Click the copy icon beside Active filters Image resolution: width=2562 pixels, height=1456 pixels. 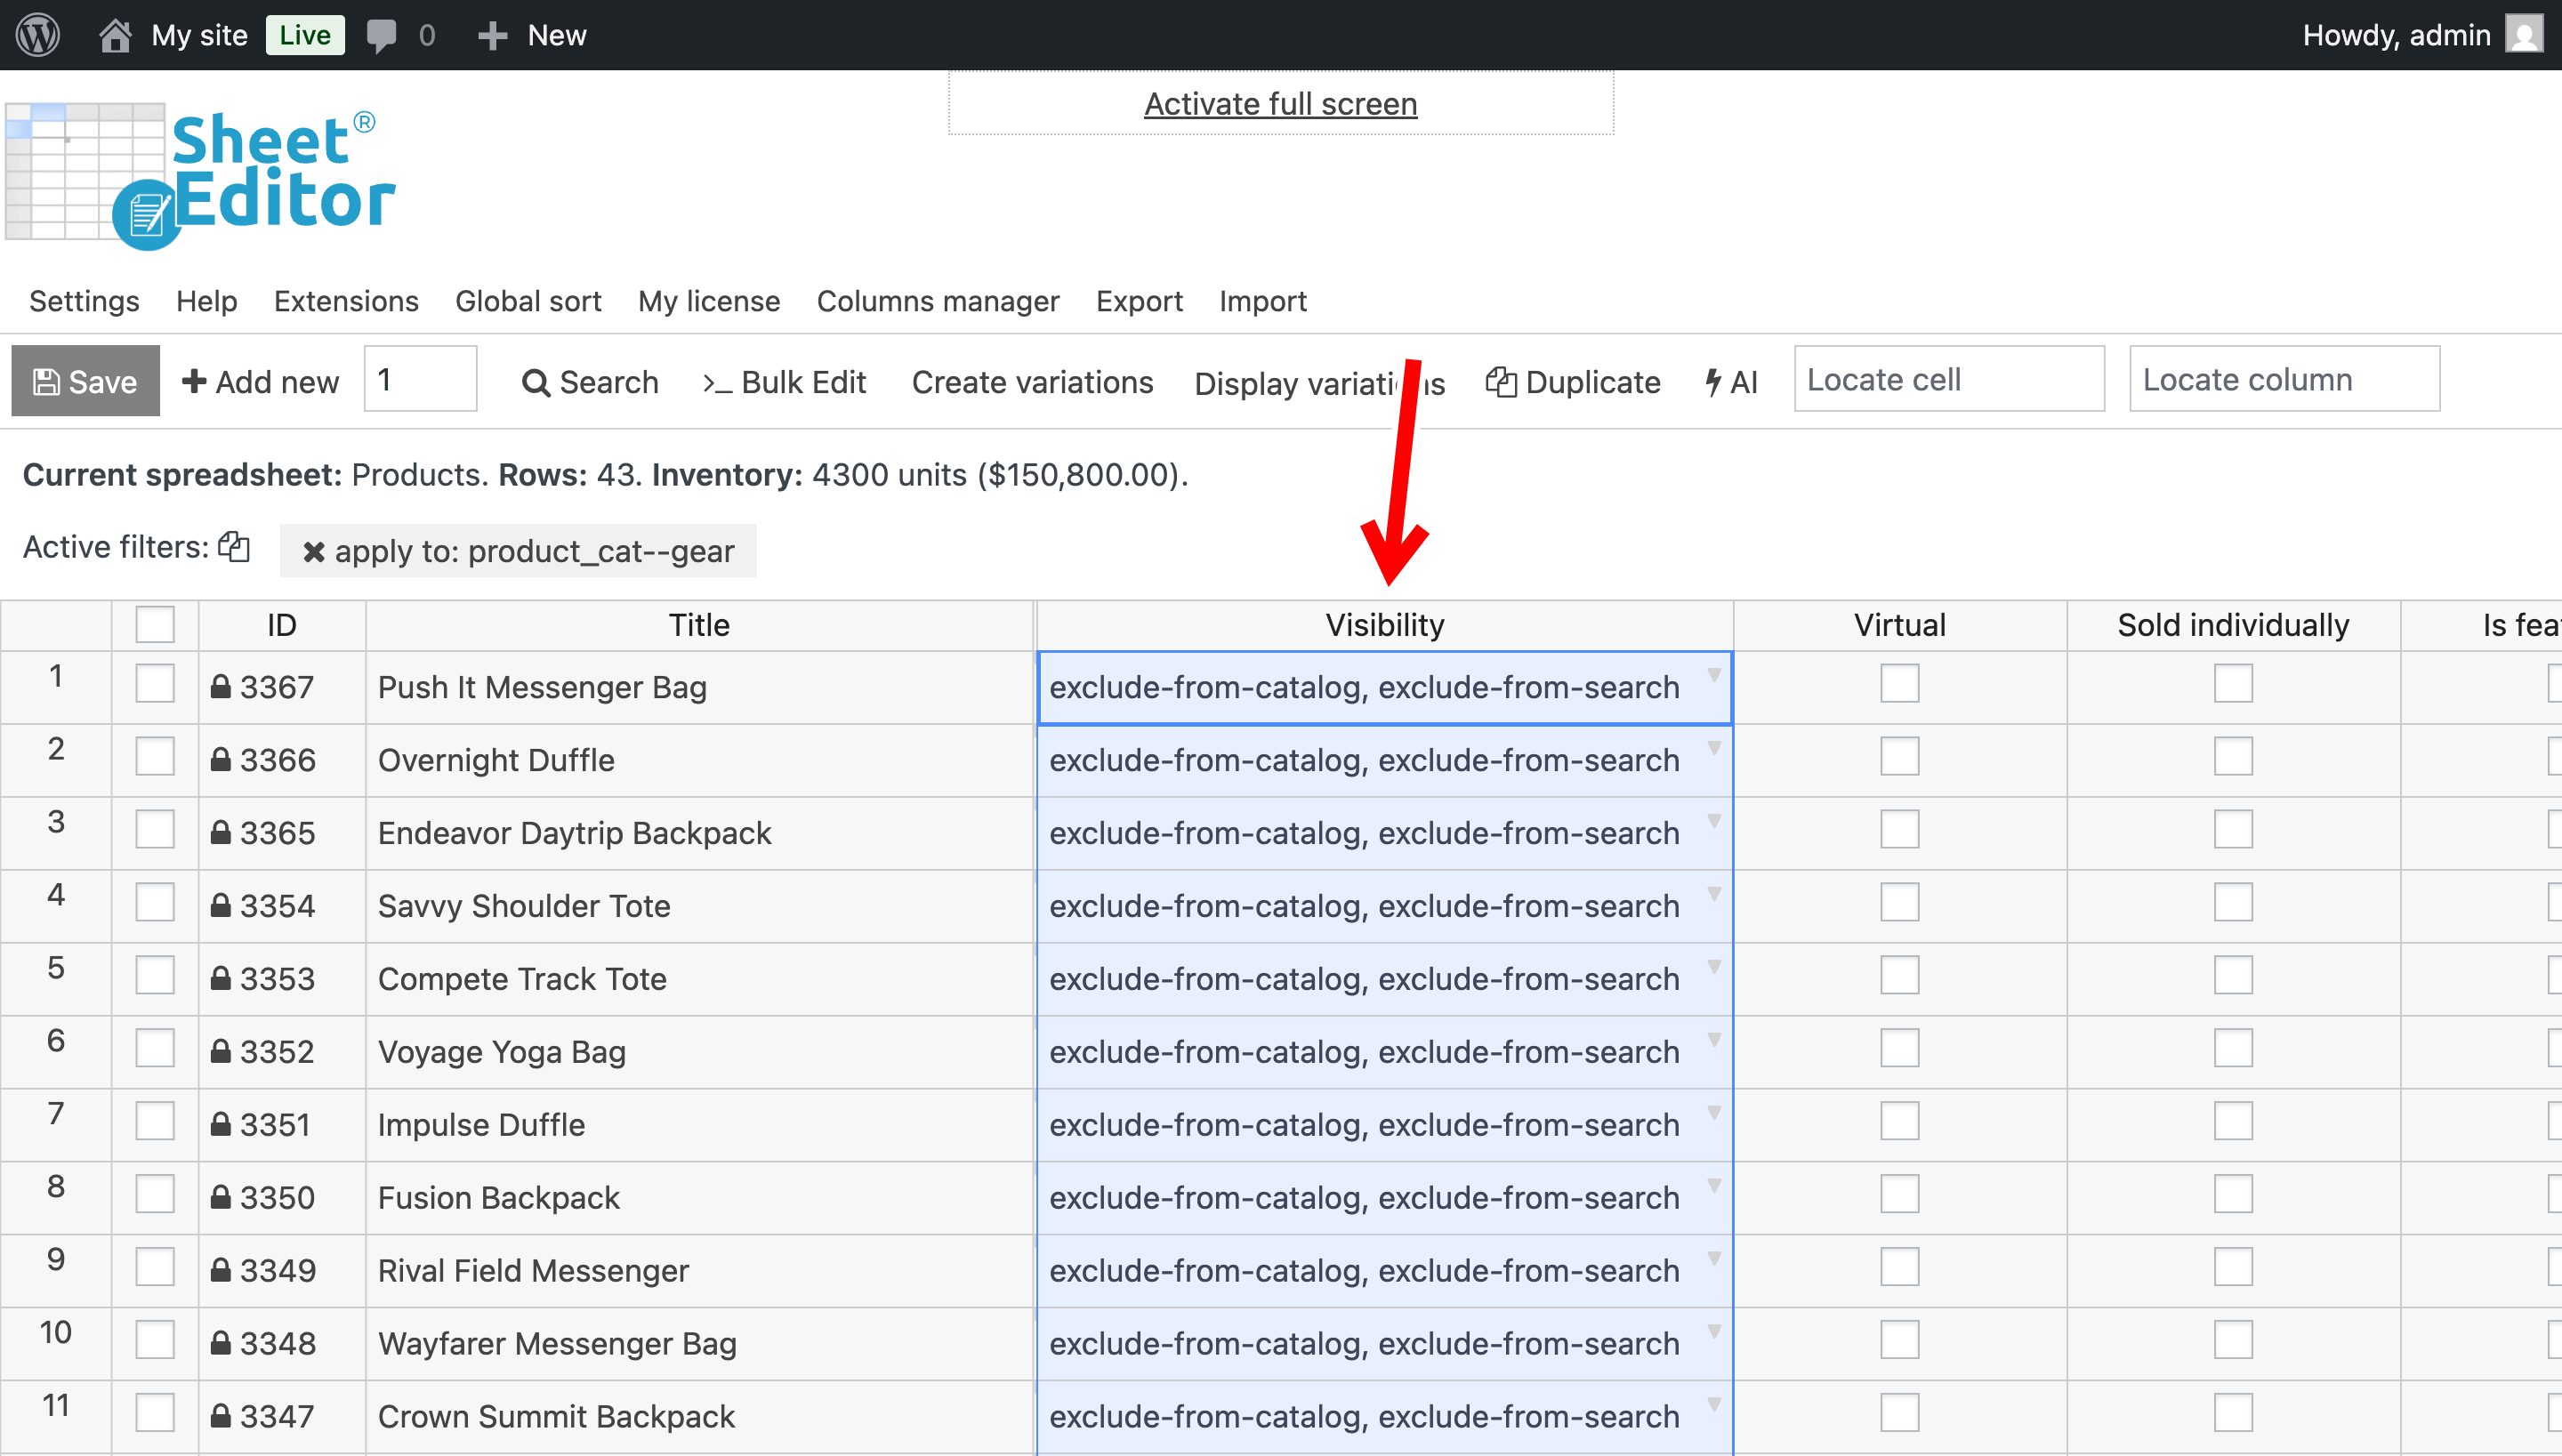[234, 546]
